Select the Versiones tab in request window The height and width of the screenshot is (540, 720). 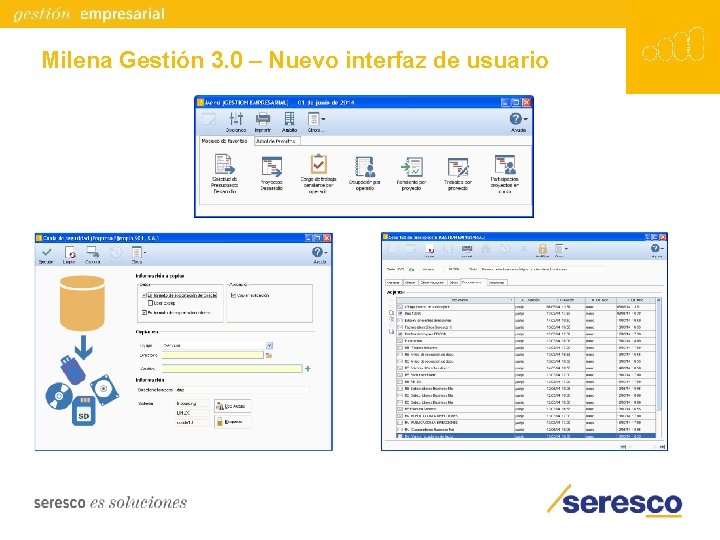pos(496,282)
